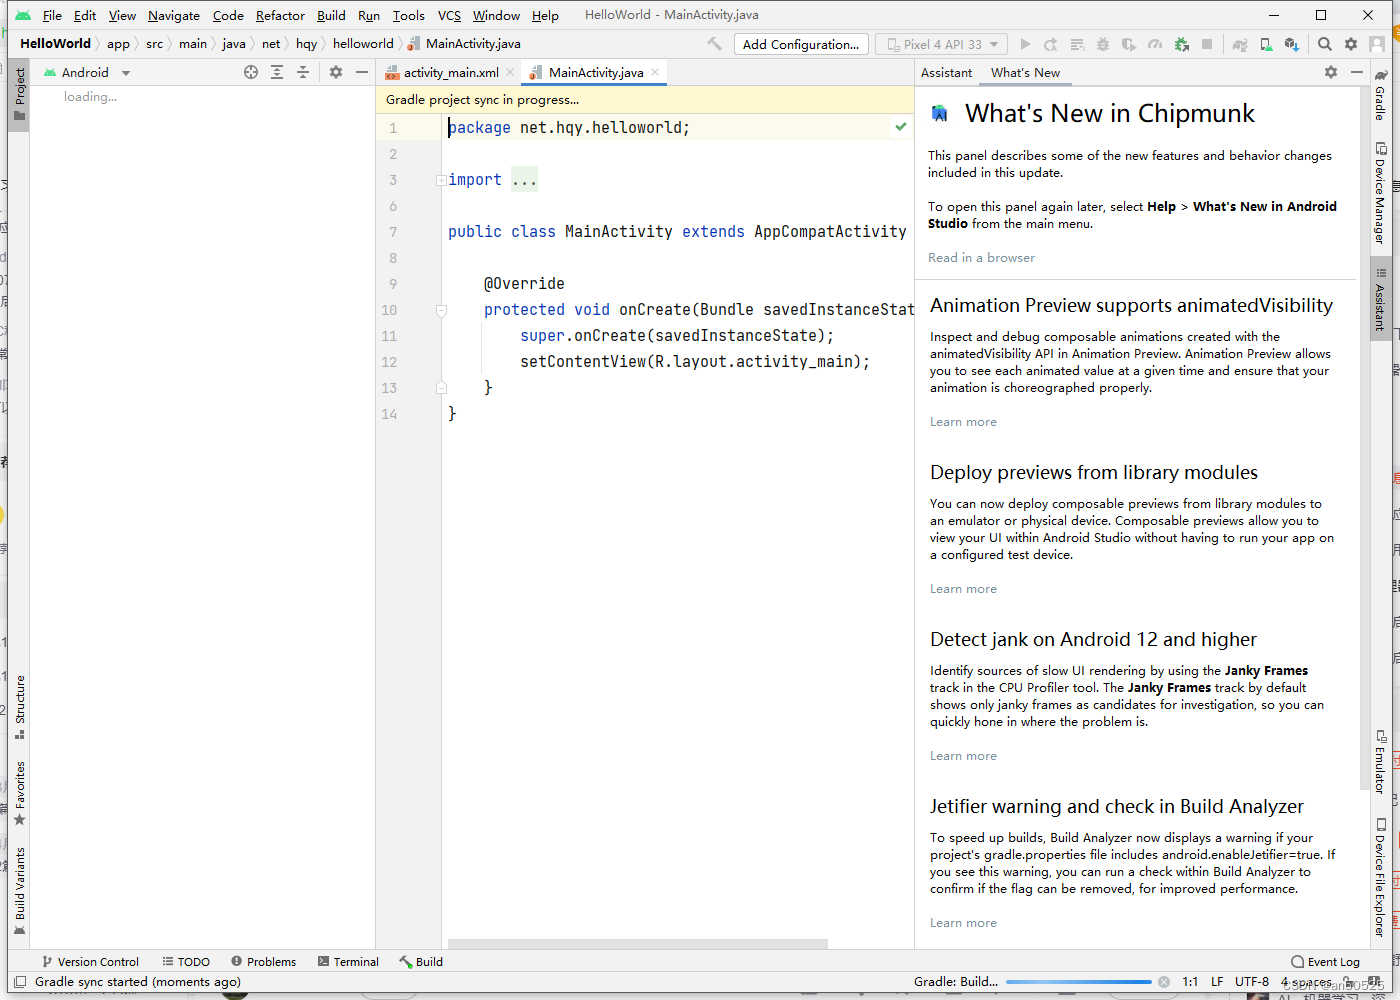Open LF line separator selector
1400x1000 pixels.
click(x=1217, y=982)
